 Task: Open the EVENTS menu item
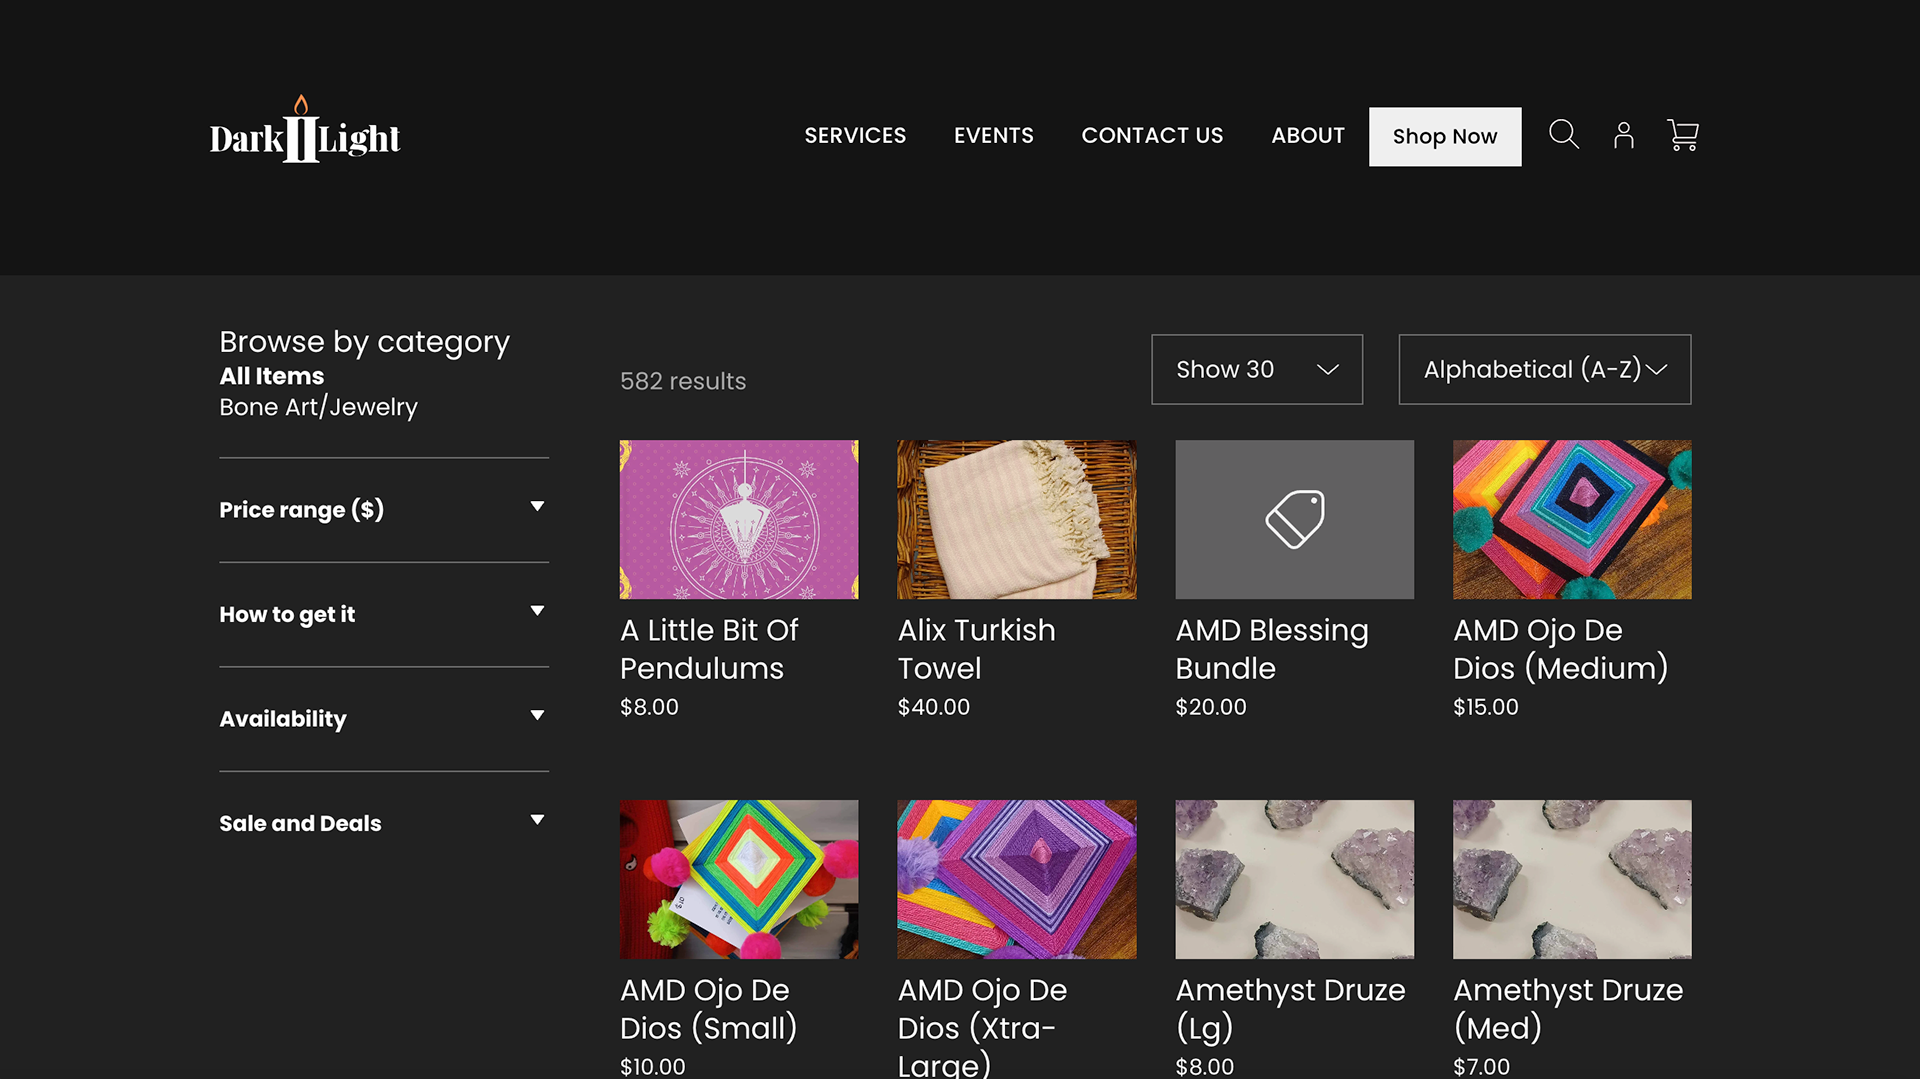click(x=993, y=136)
